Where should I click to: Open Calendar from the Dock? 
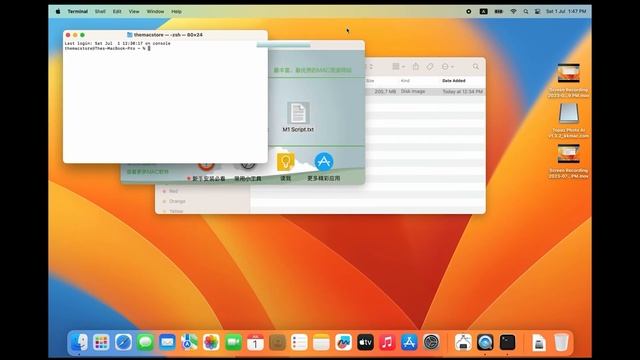click(255, 342)
